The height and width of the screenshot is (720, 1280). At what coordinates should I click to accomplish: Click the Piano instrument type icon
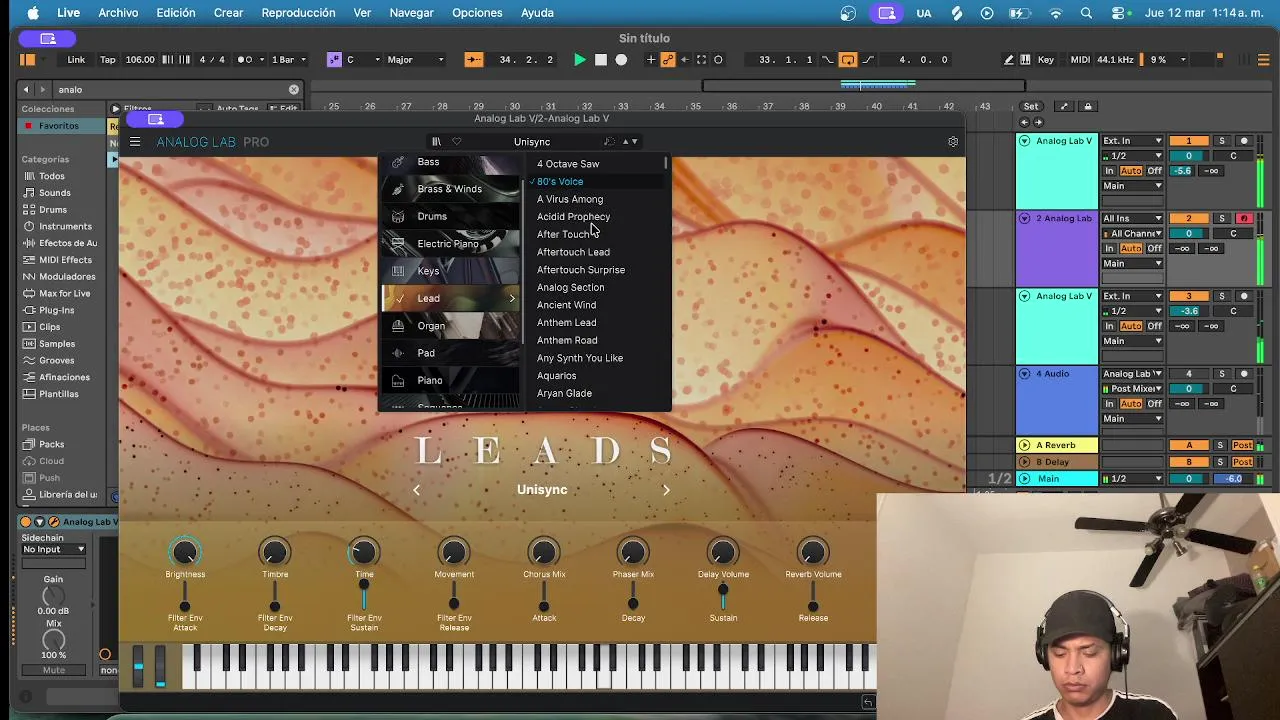(x=398, y=381)
